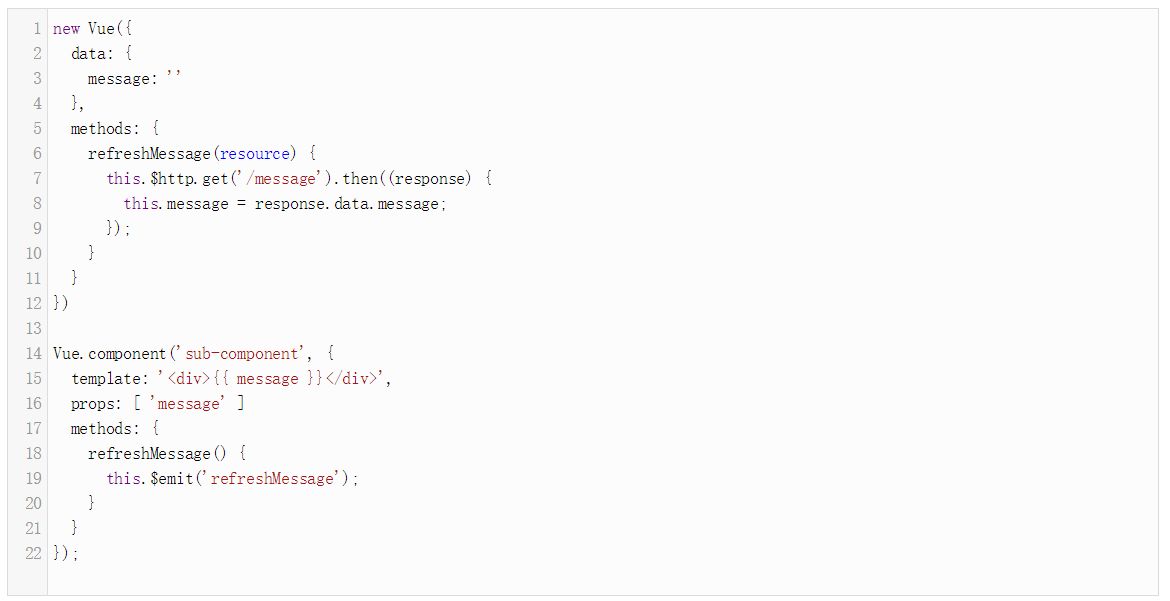Image resolution: width=1170 pixels, height=601 pixels.
Task: Click "response.data.message" on line 8
Action: click(346, 204)
